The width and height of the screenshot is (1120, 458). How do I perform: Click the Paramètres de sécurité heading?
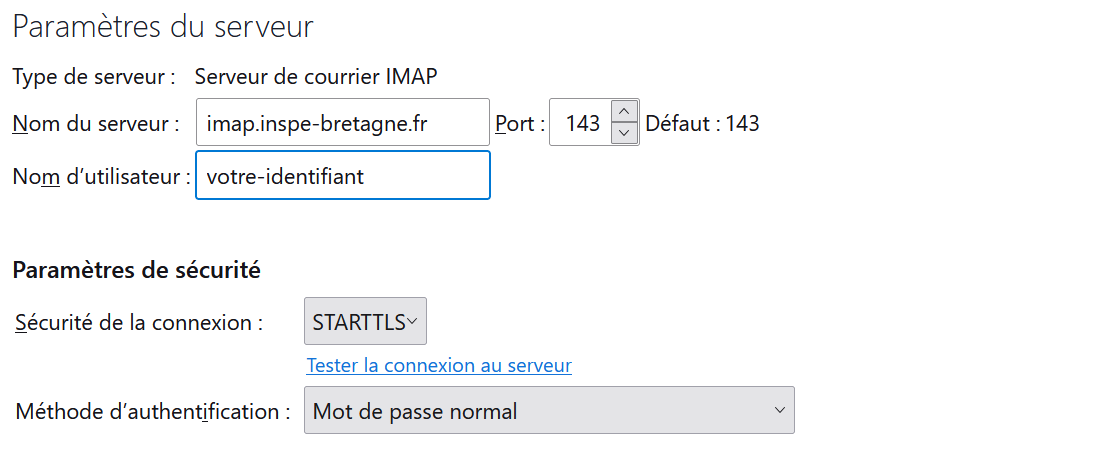click(136, 270)
